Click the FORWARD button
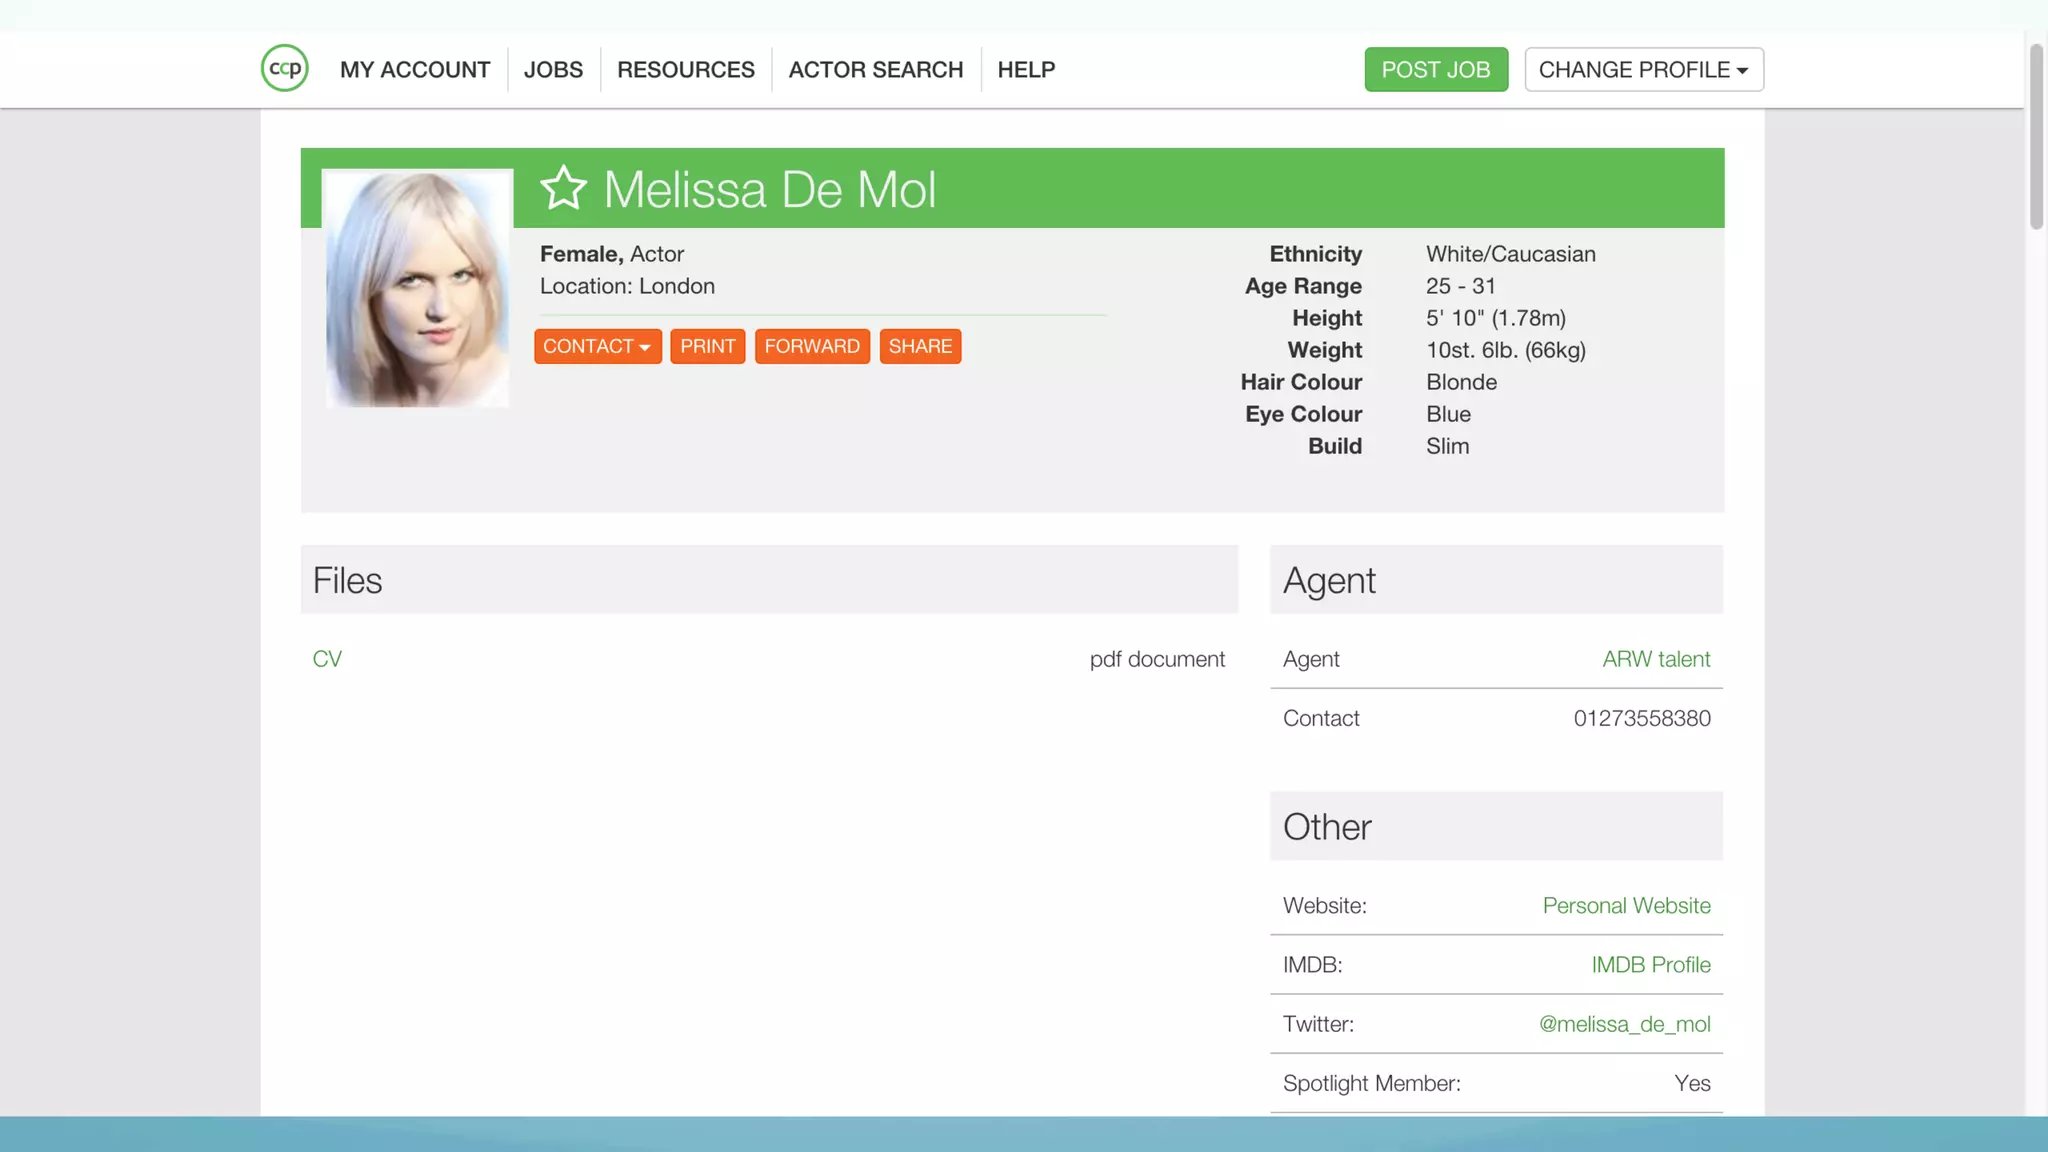2048x1152 pixels. [x=812, y=346]
